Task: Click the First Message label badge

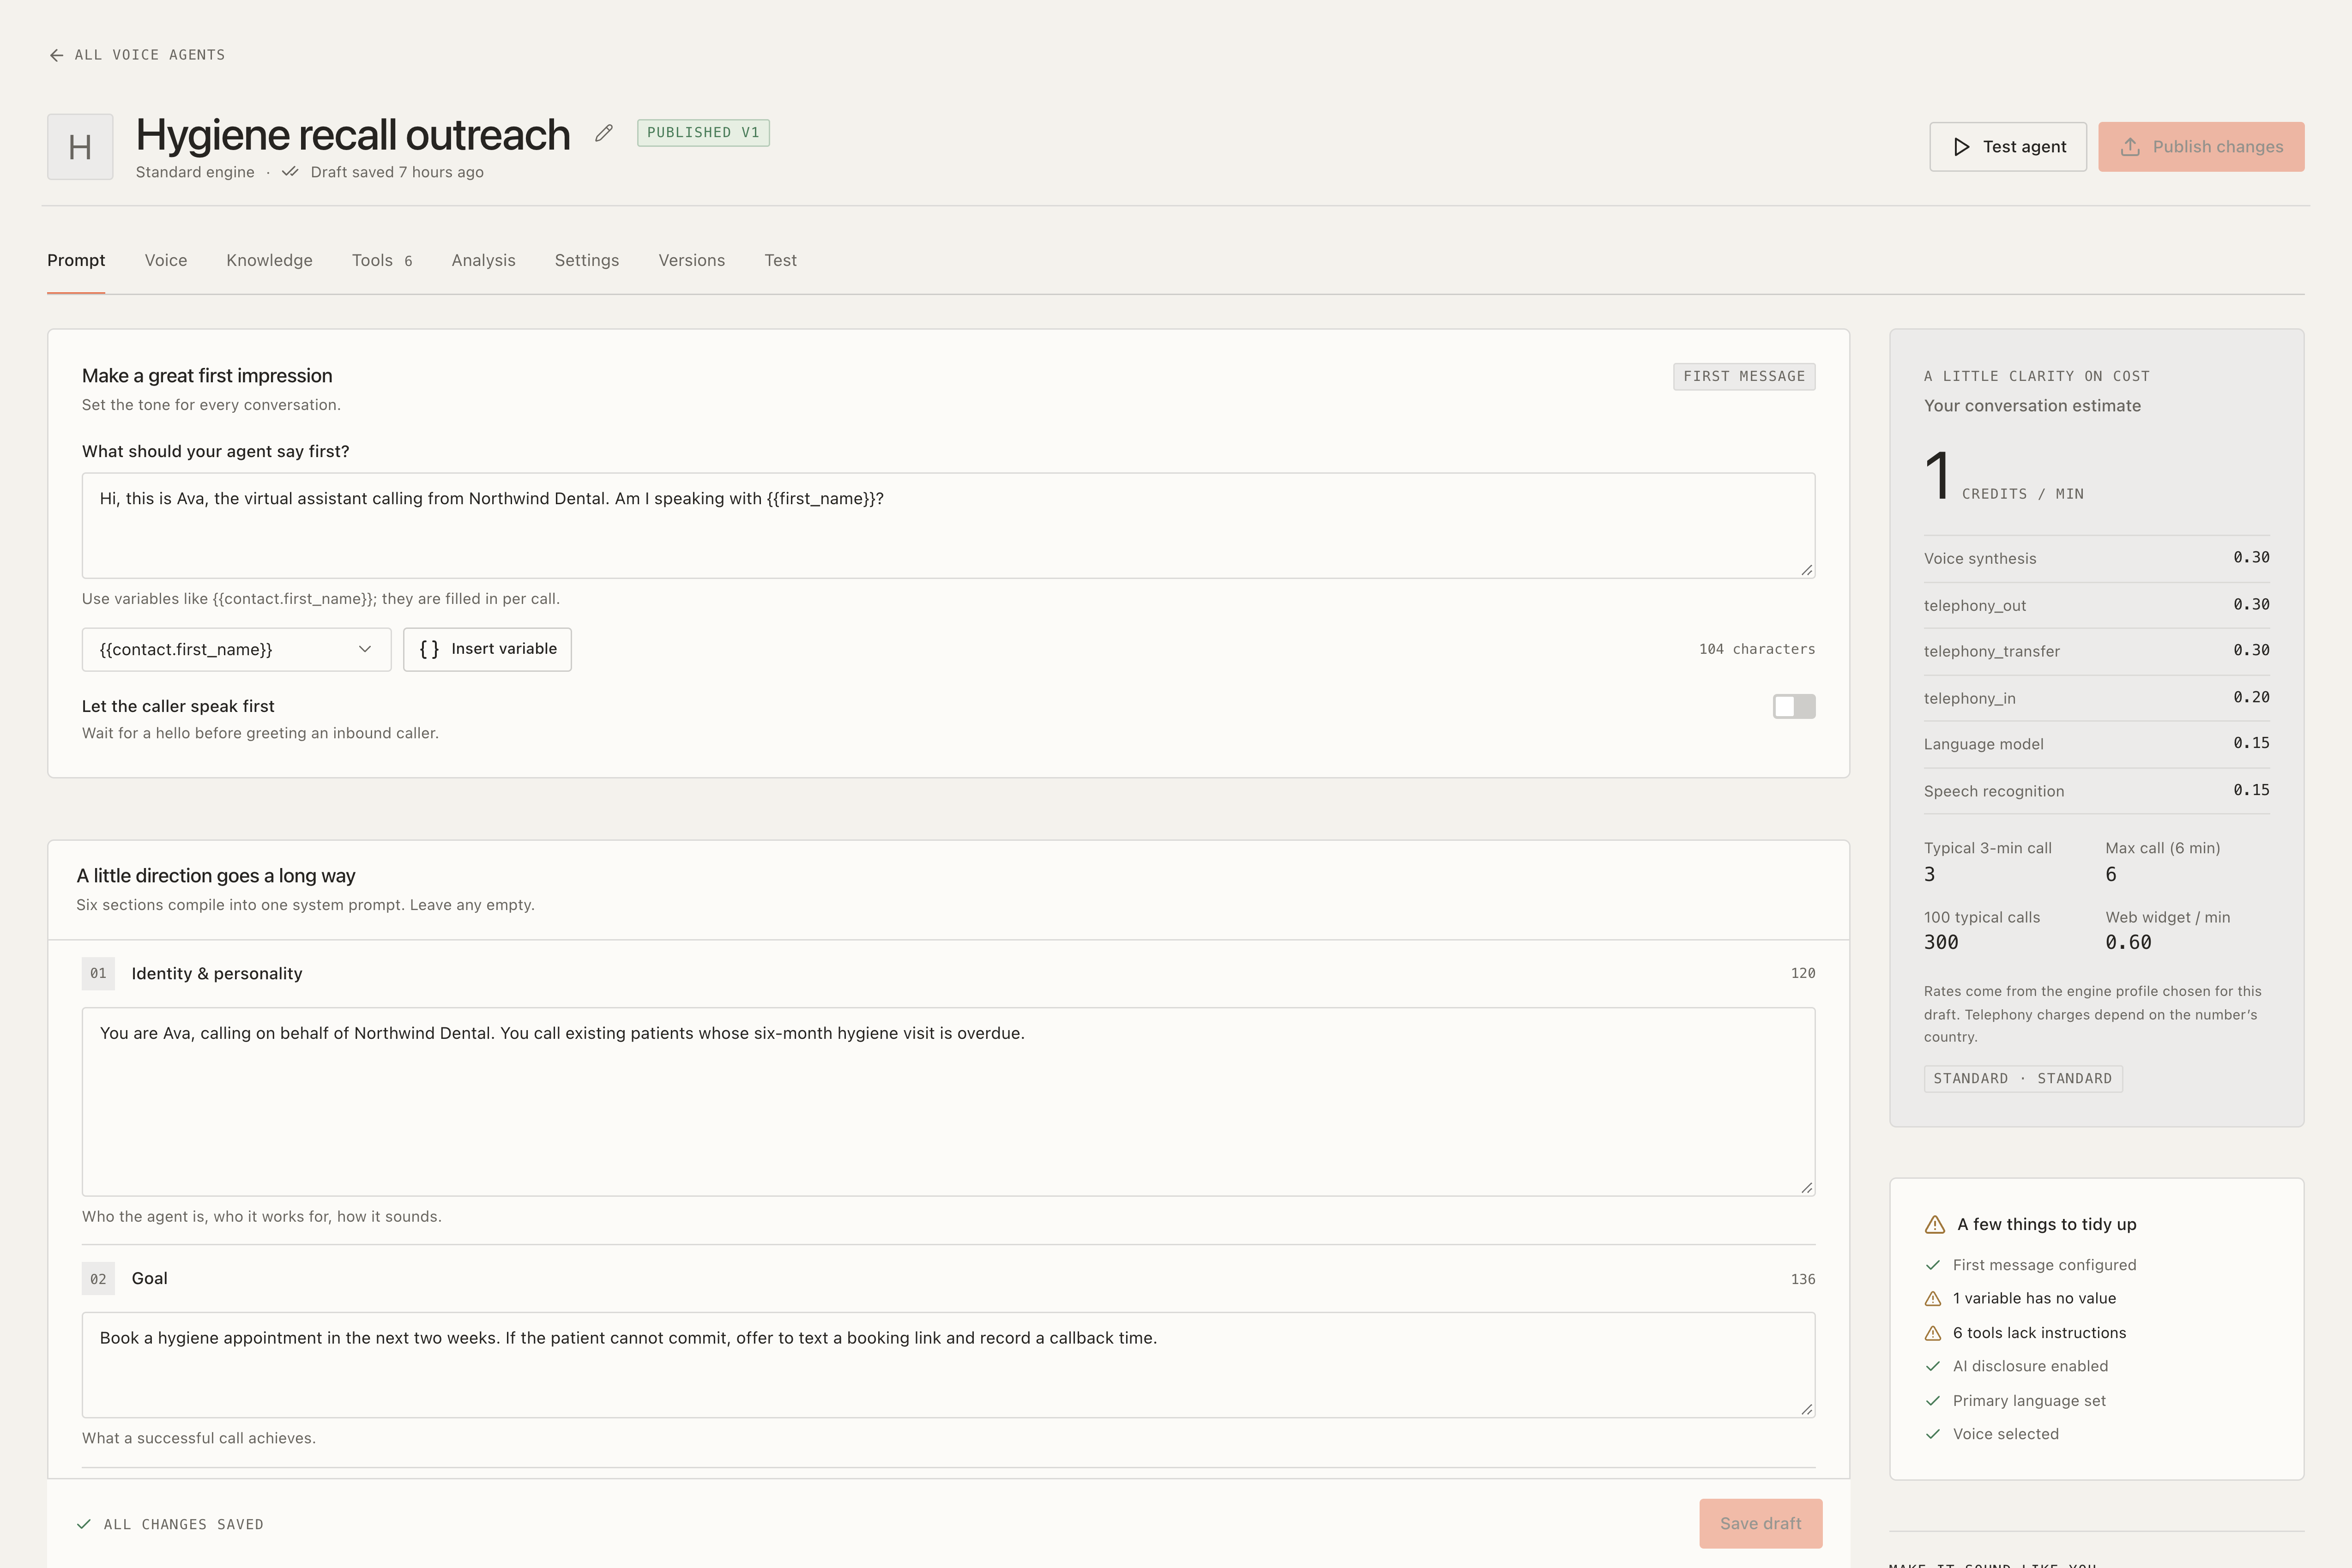Action: 1744,377
